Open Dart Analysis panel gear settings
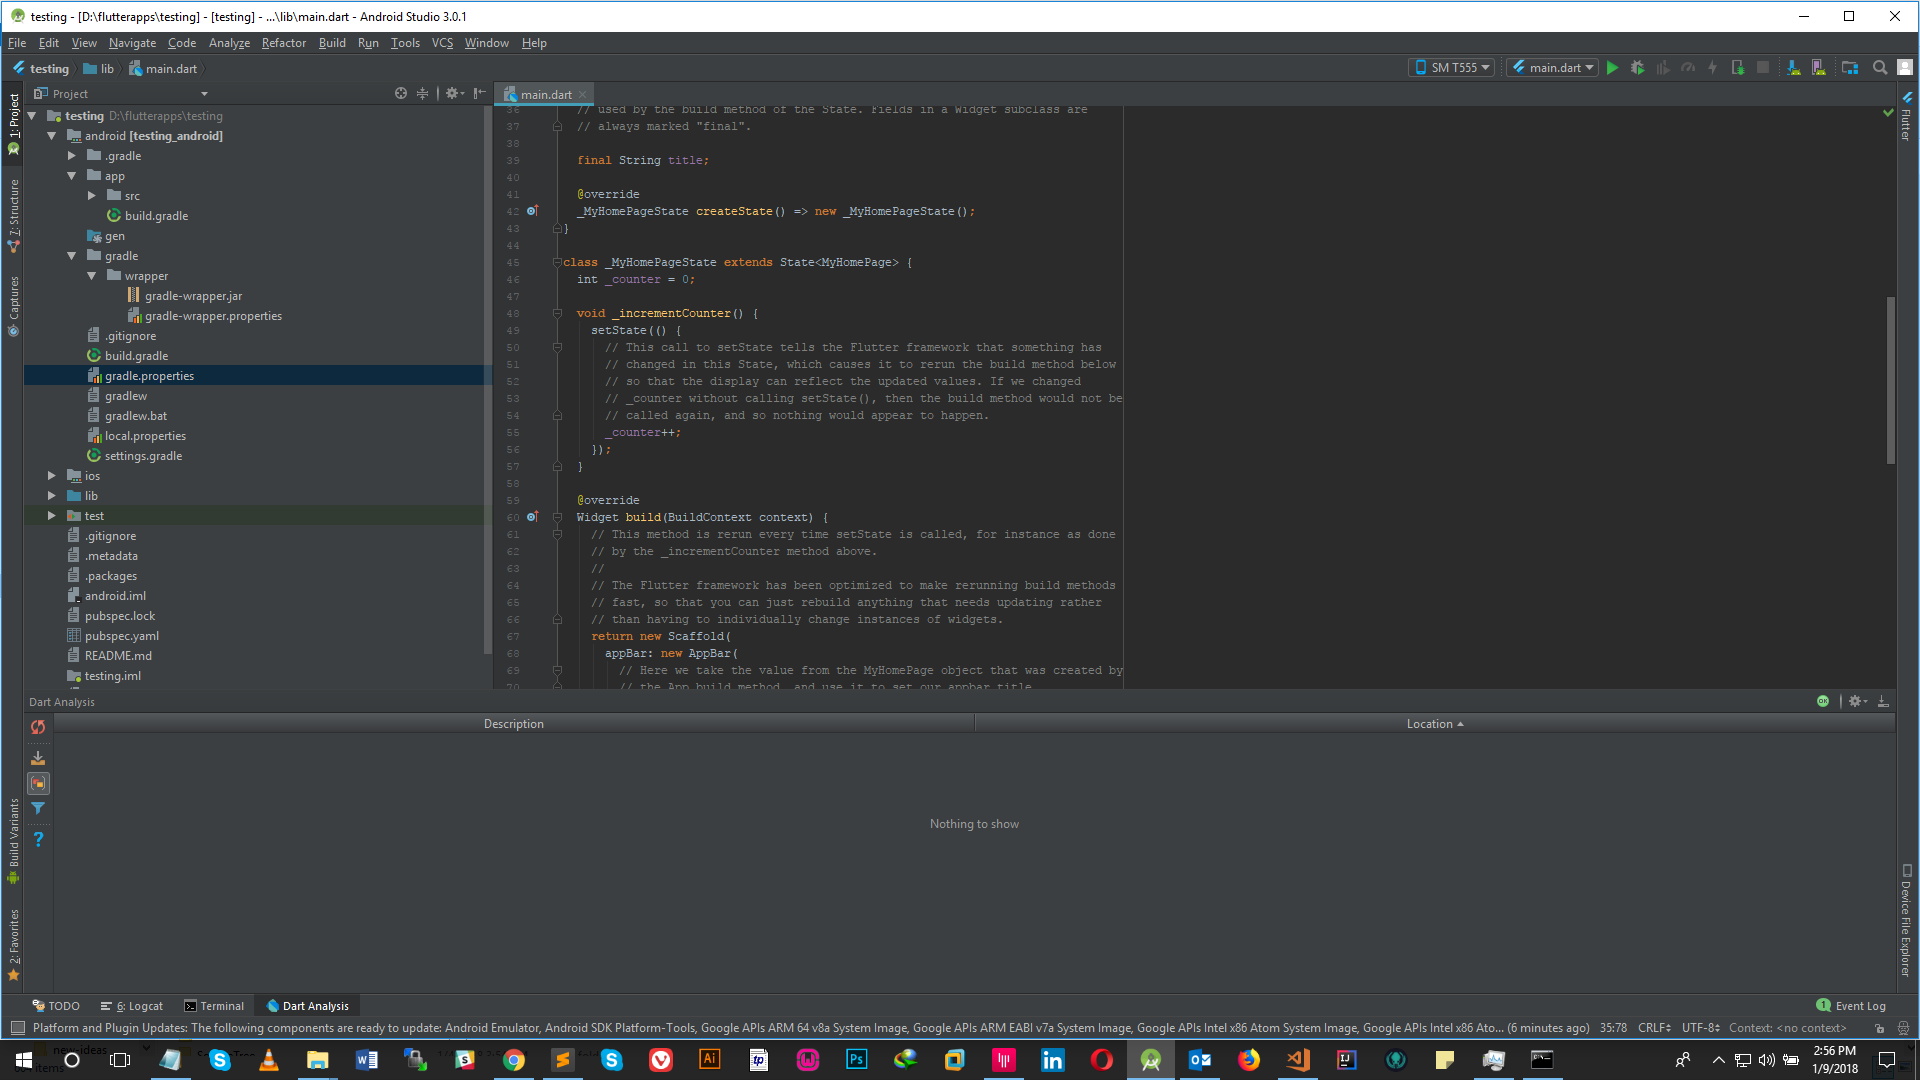 click(1857, 702)
